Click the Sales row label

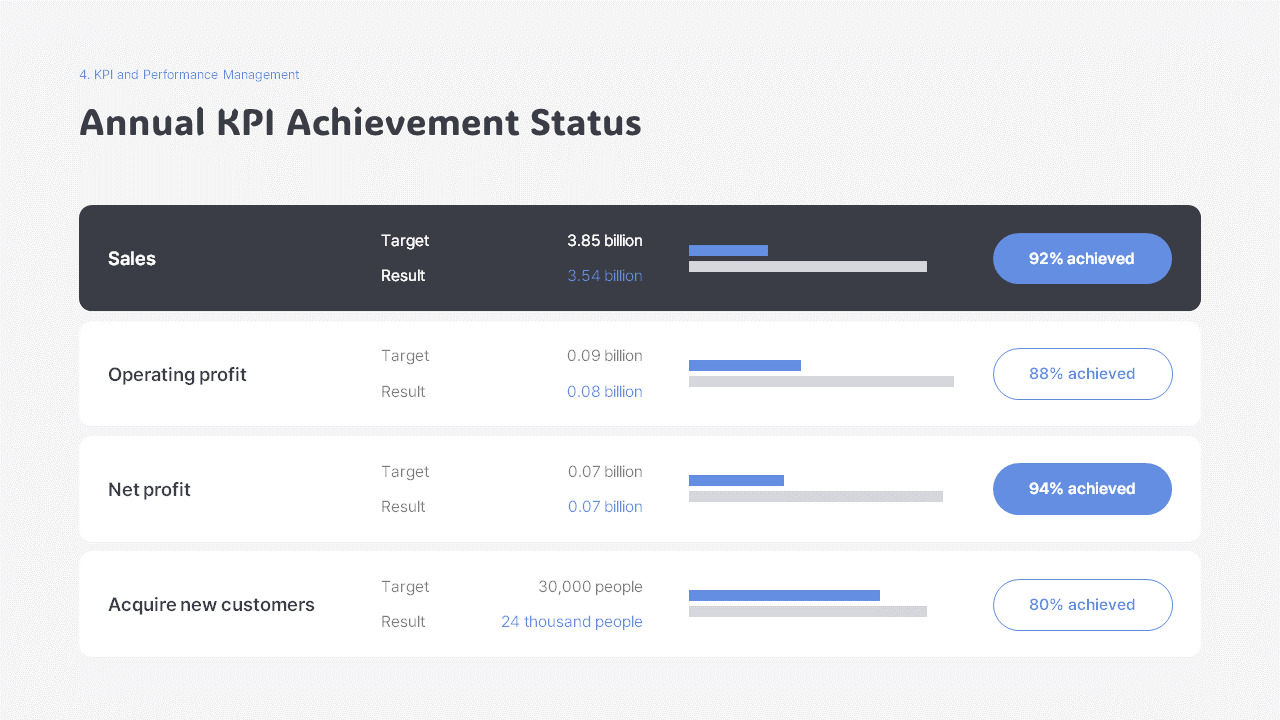(132, 259)
